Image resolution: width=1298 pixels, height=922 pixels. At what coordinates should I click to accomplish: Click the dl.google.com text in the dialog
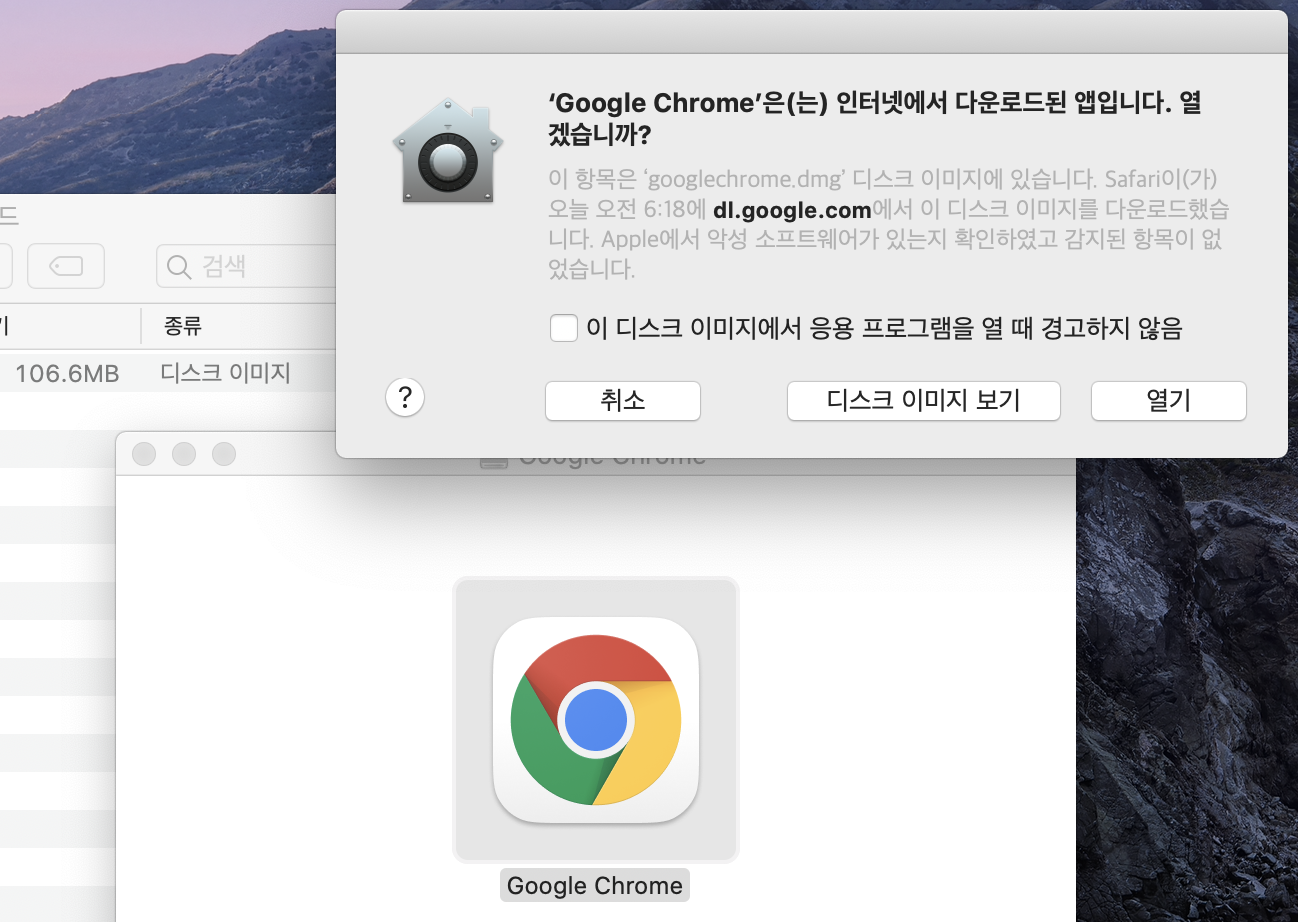point(792,211)
